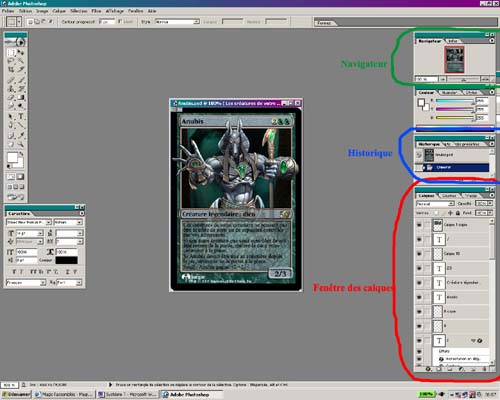Select the Eyedropper tool

pyautogui.click(x=21, y=135)
